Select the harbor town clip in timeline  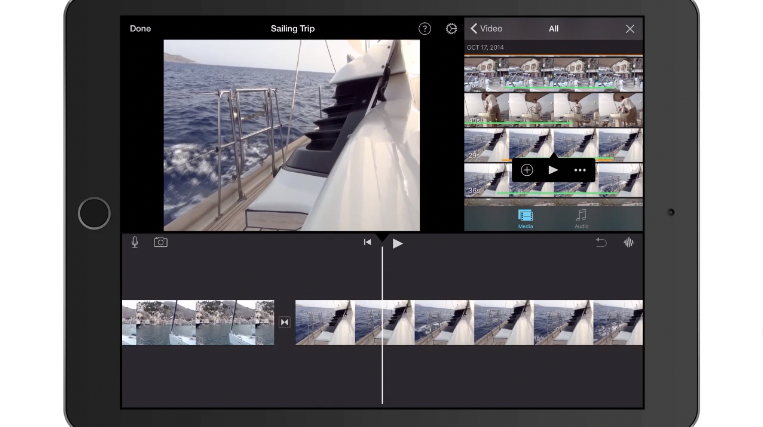(x=198, y=322)
